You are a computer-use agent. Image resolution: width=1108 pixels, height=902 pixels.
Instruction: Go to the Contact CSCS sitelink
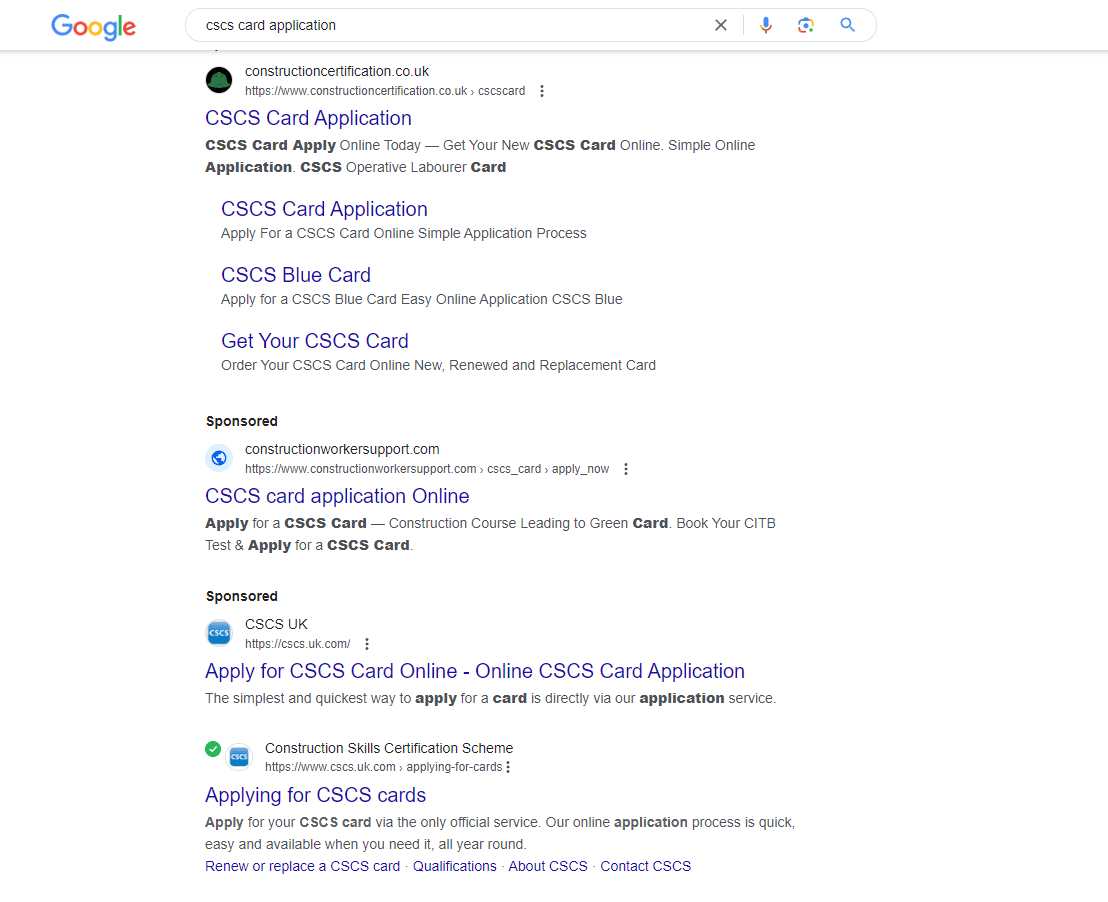645,866
